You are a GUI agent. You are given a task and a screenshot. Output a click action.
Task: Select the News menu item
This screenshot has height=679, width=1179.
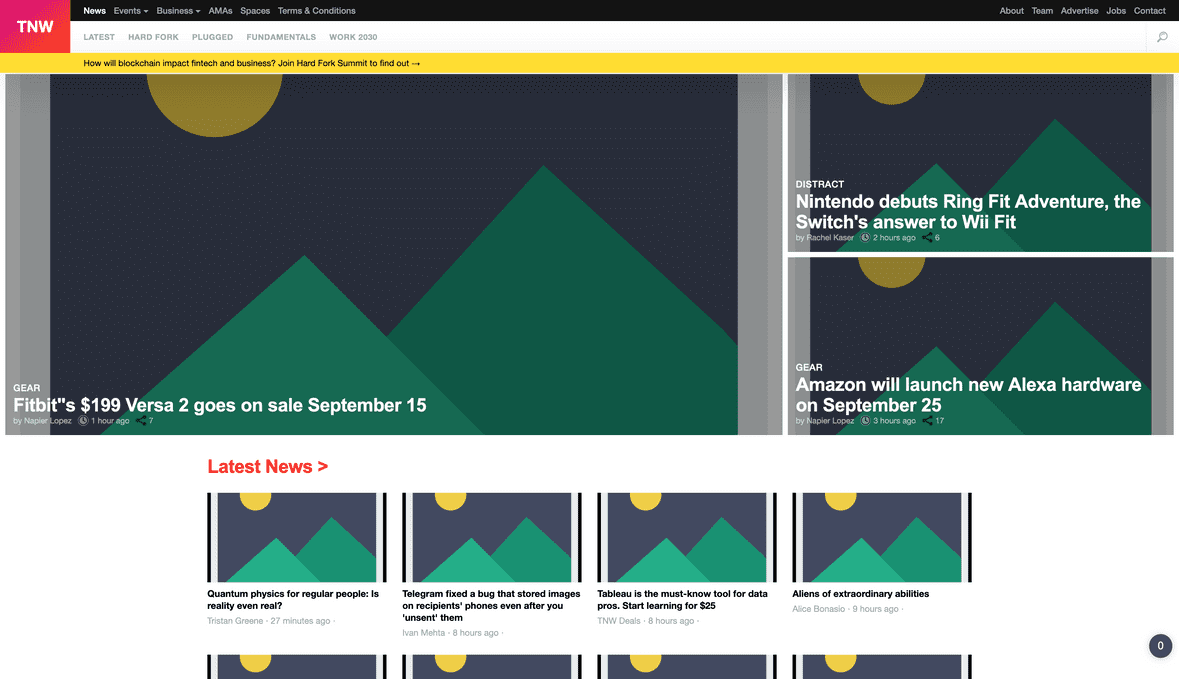point(94,11)
